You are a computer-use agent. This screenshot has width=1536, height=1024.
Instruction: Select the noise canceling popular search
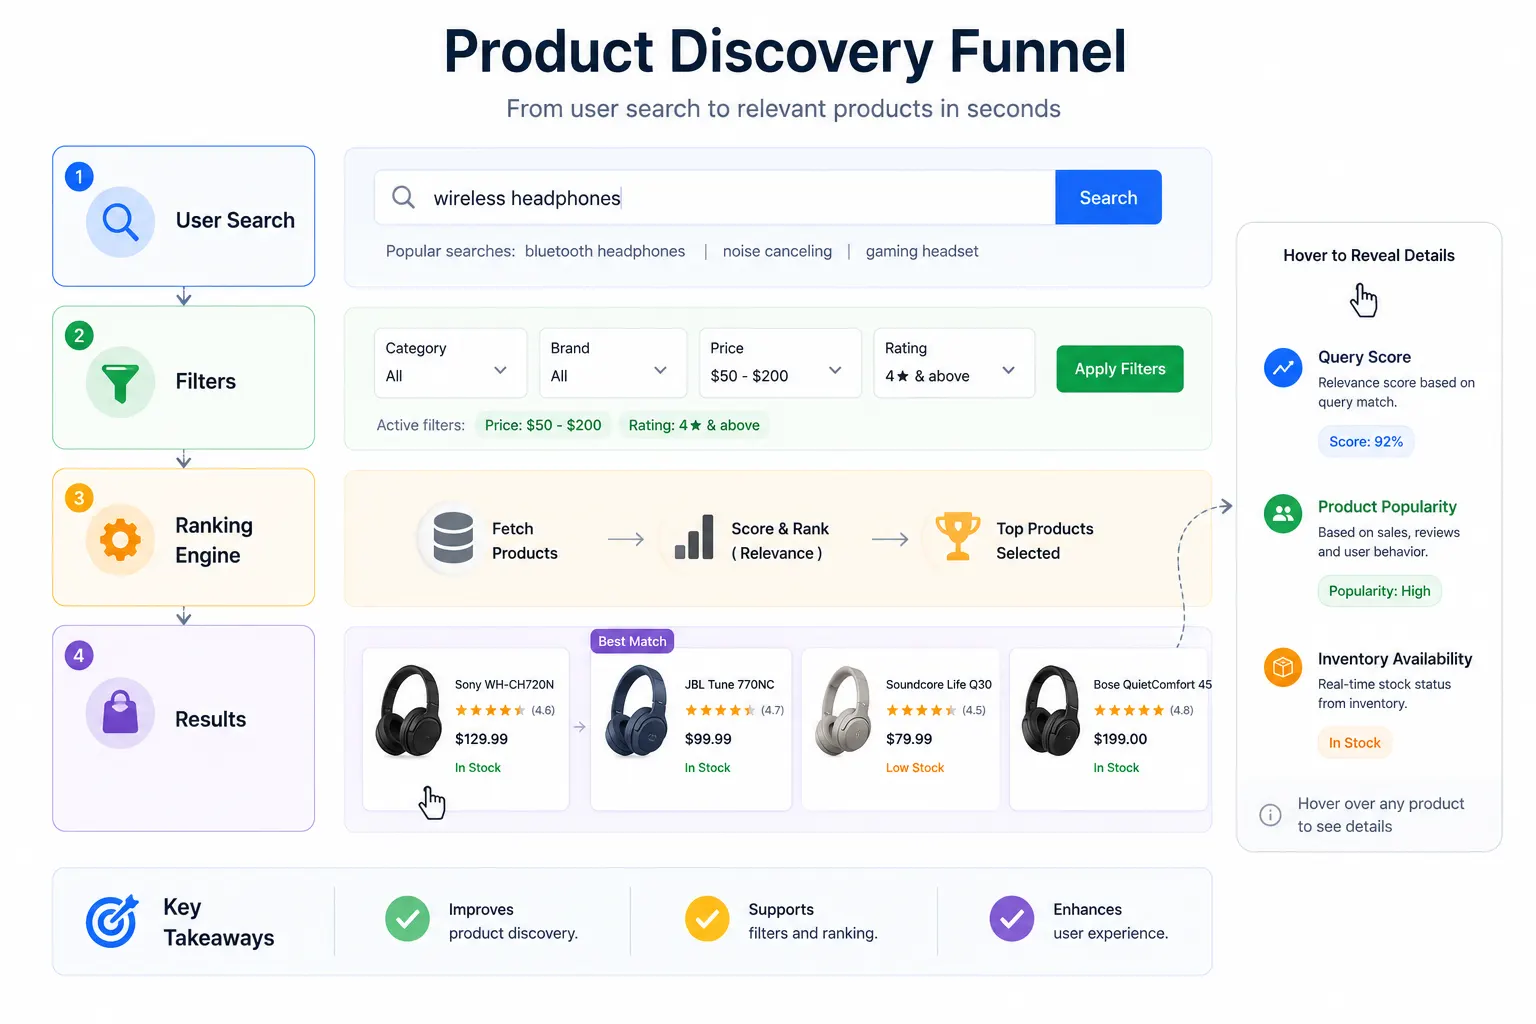coord(777,251)
